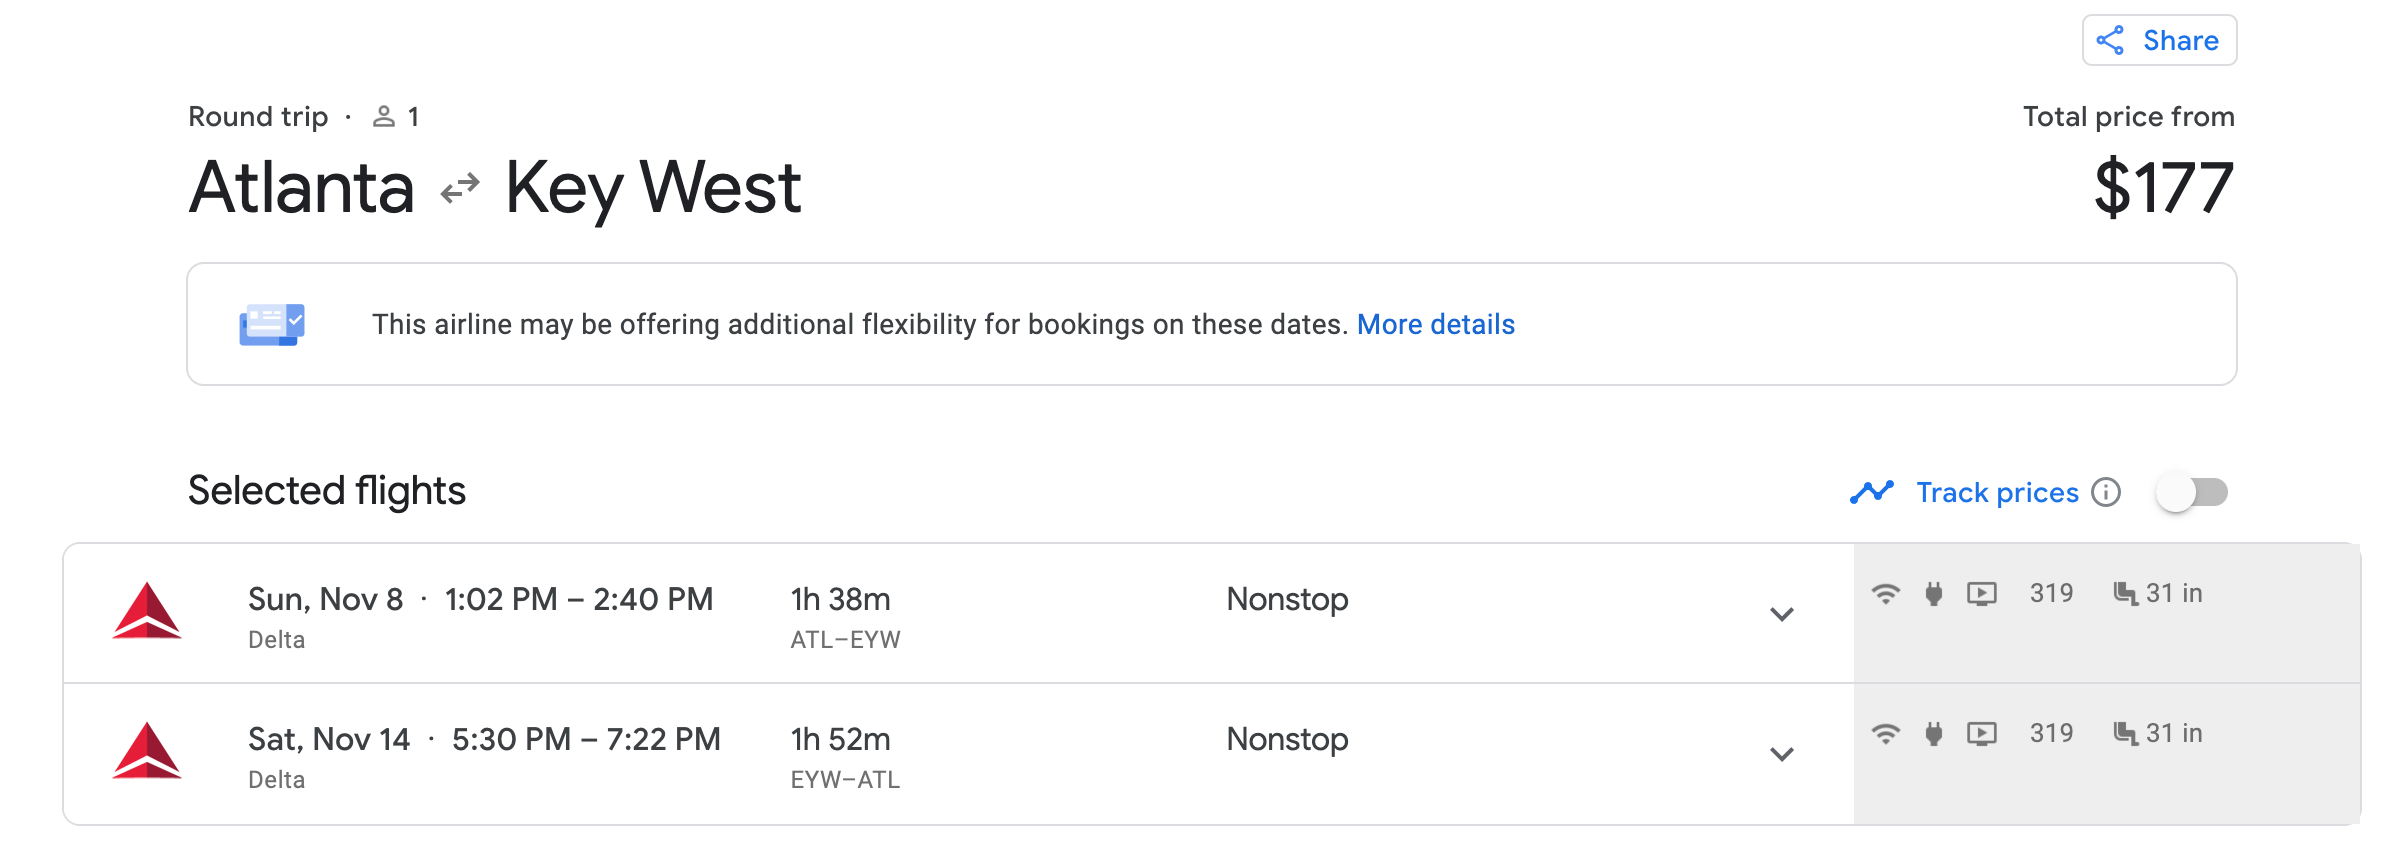Enable the Track prices toggle

point(2191,492)
